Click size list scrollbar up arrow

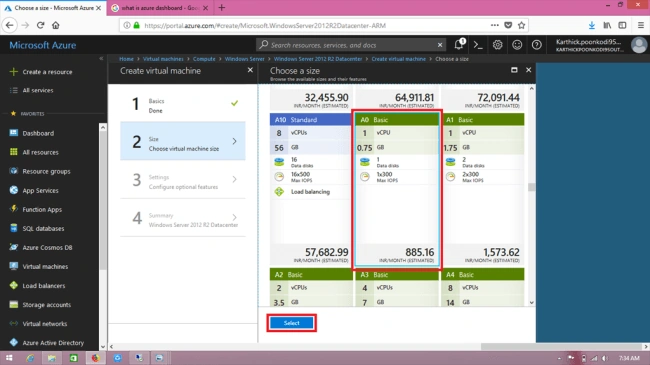click(x=531, y=88)
